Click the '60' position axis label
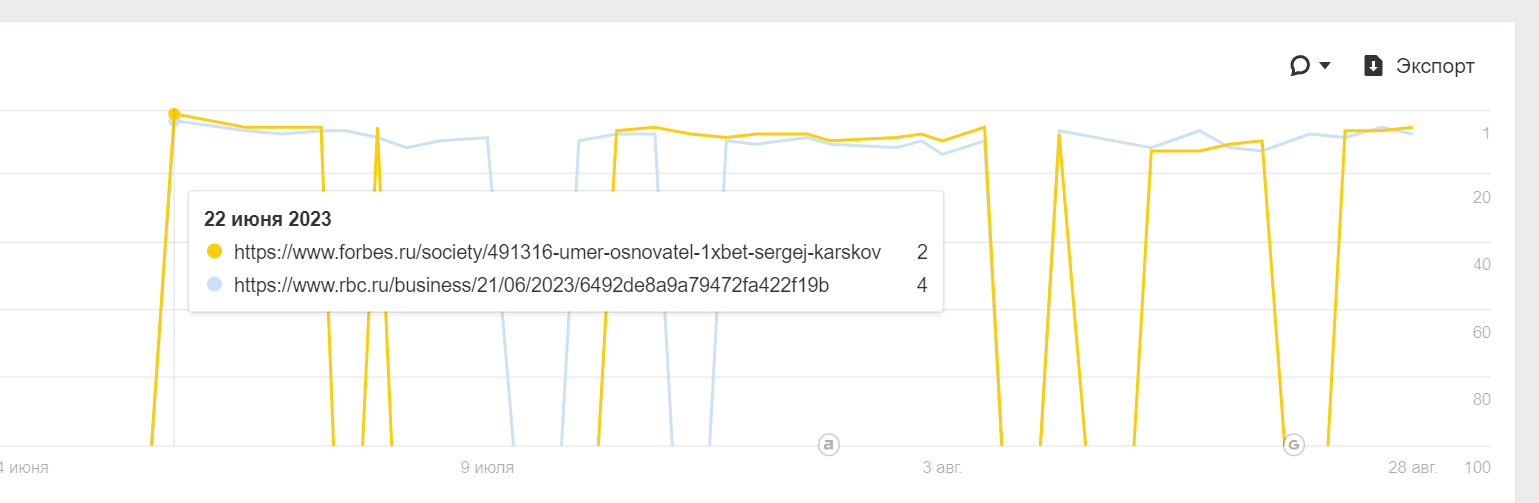 click(x=1482, y=332)
